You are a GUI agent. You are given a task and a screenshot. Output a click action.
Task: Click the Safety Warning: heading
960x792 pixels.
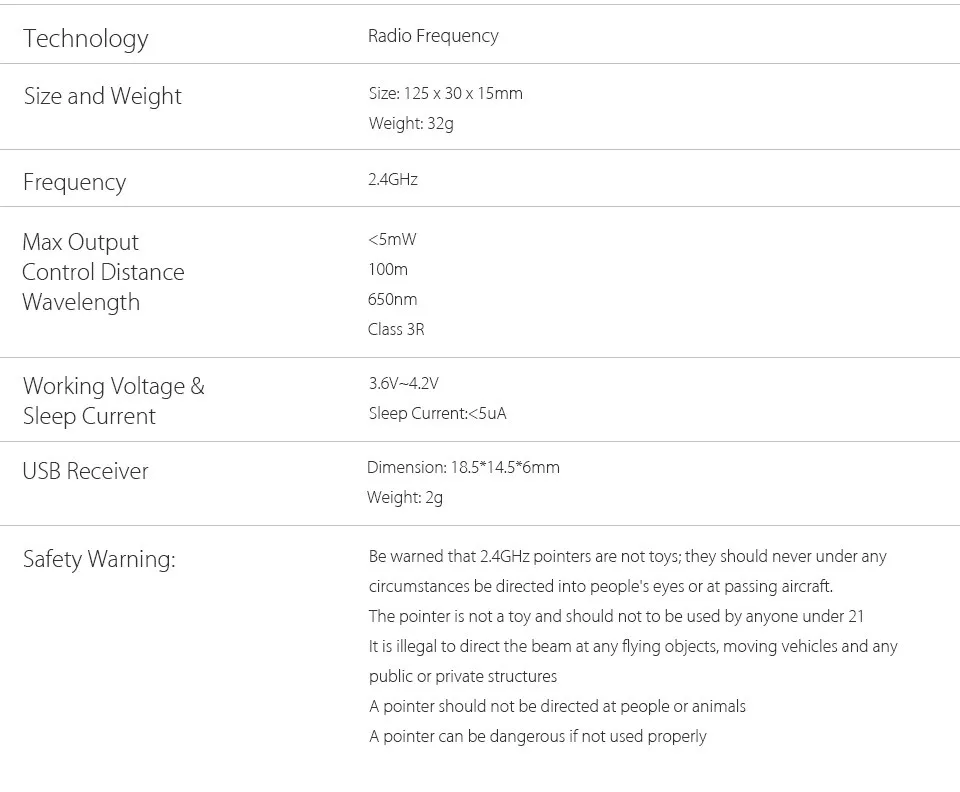(99, 559)
